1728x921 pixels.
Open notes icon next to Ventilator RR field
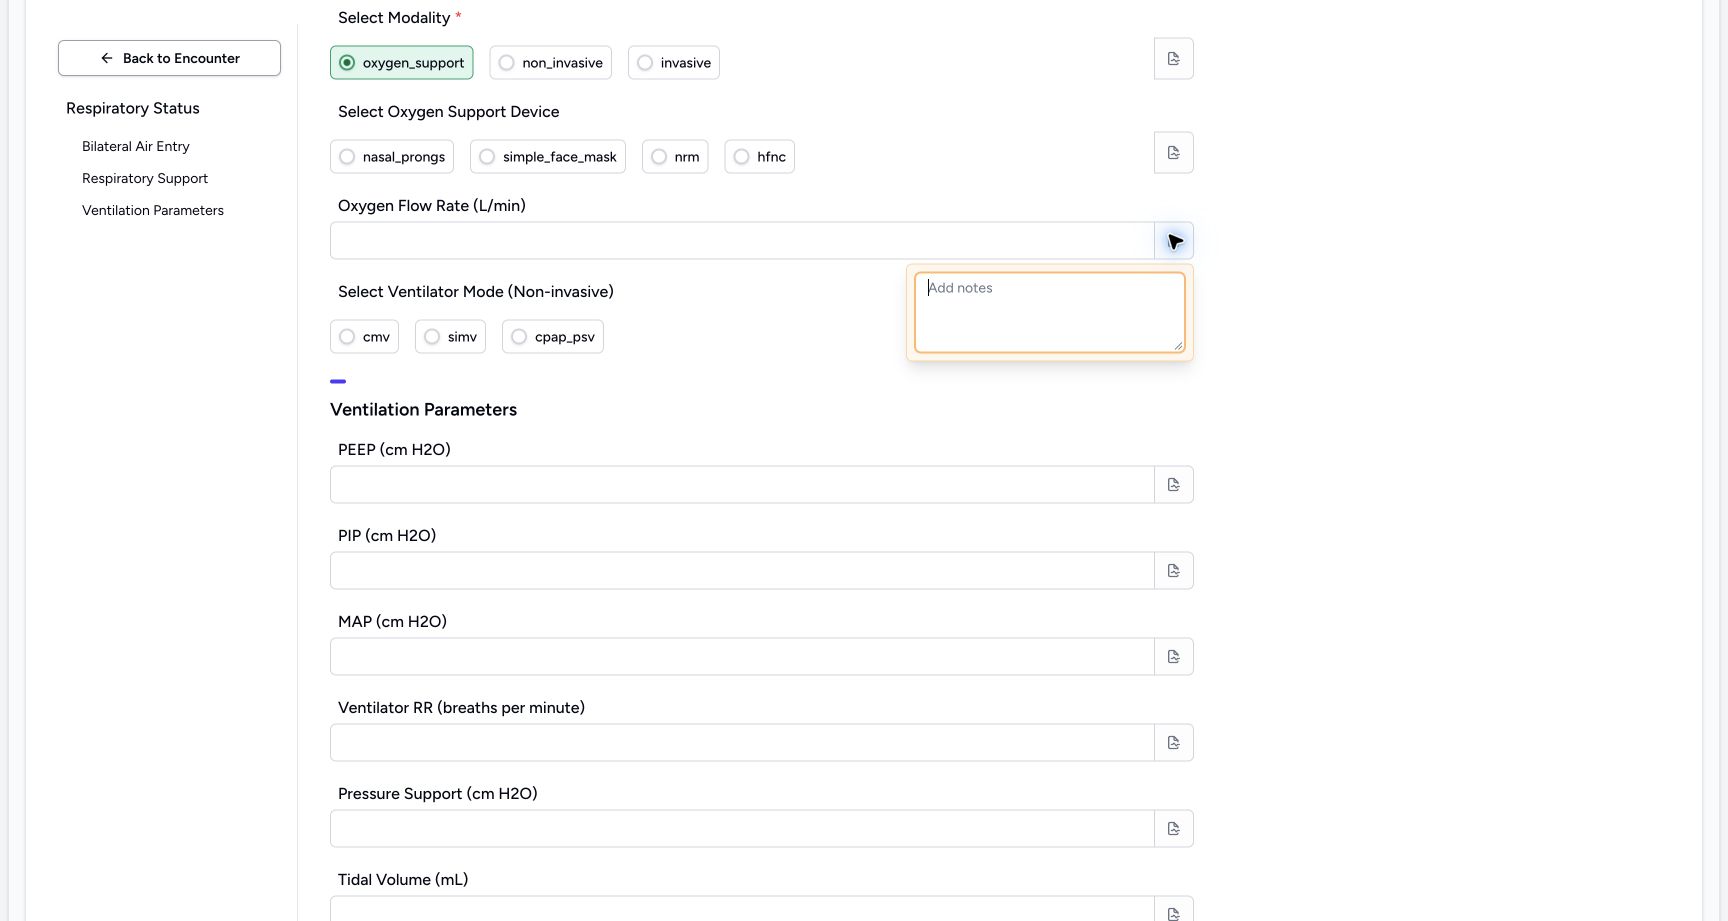[x=1173, y=743]
